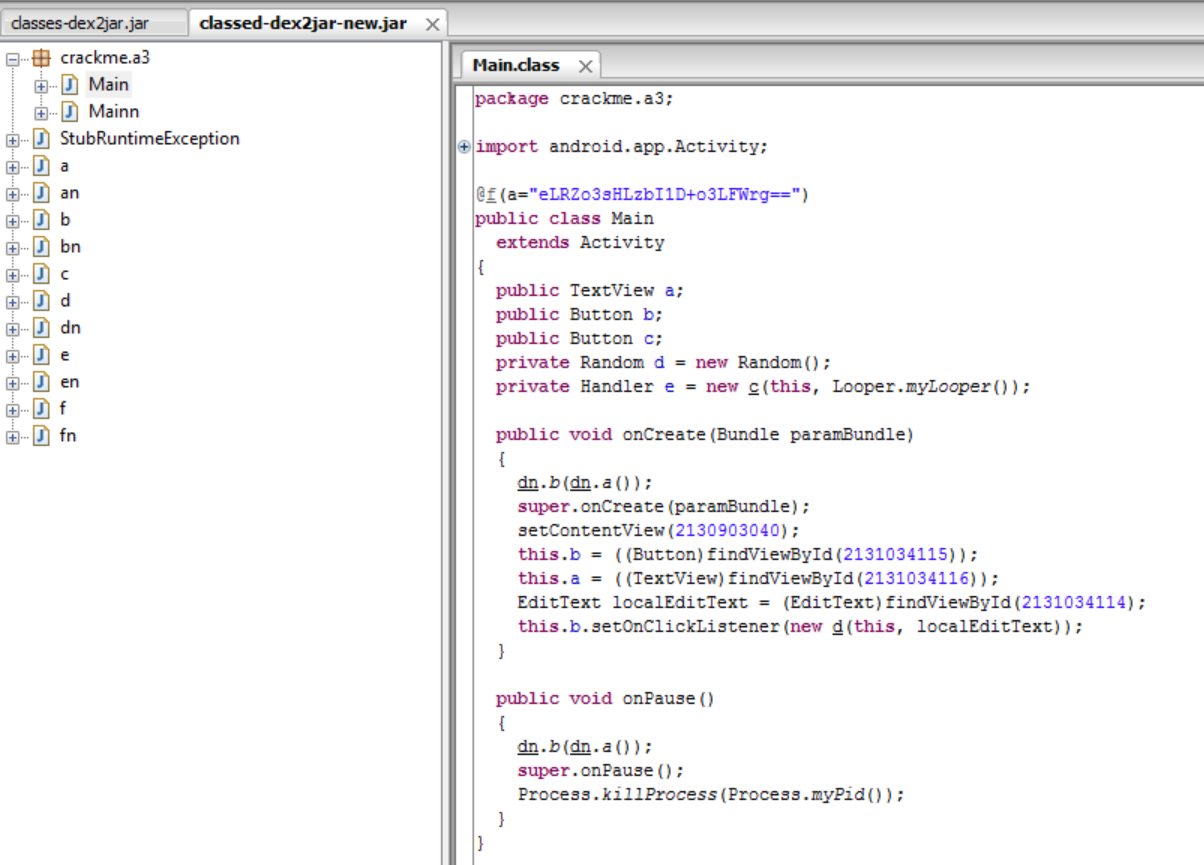Click the Process.killProcess line
The image size is (1204, 865).
[x=710, y=795]
